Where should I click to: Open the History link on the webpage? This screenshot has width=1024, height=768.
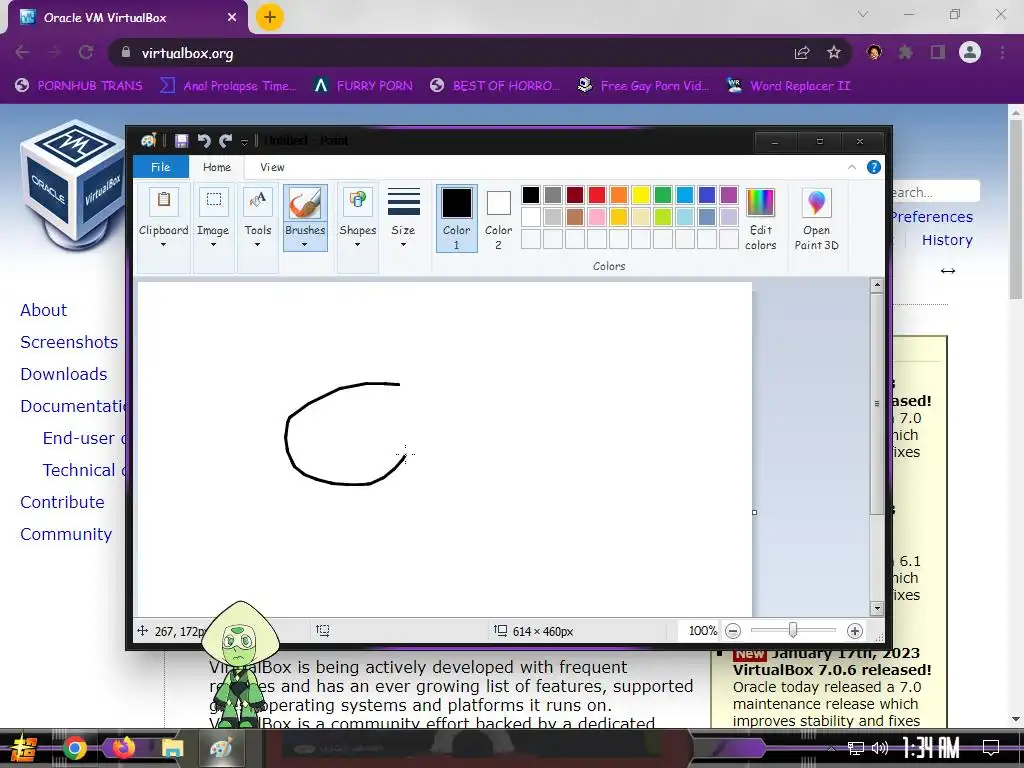pos(947,240)
